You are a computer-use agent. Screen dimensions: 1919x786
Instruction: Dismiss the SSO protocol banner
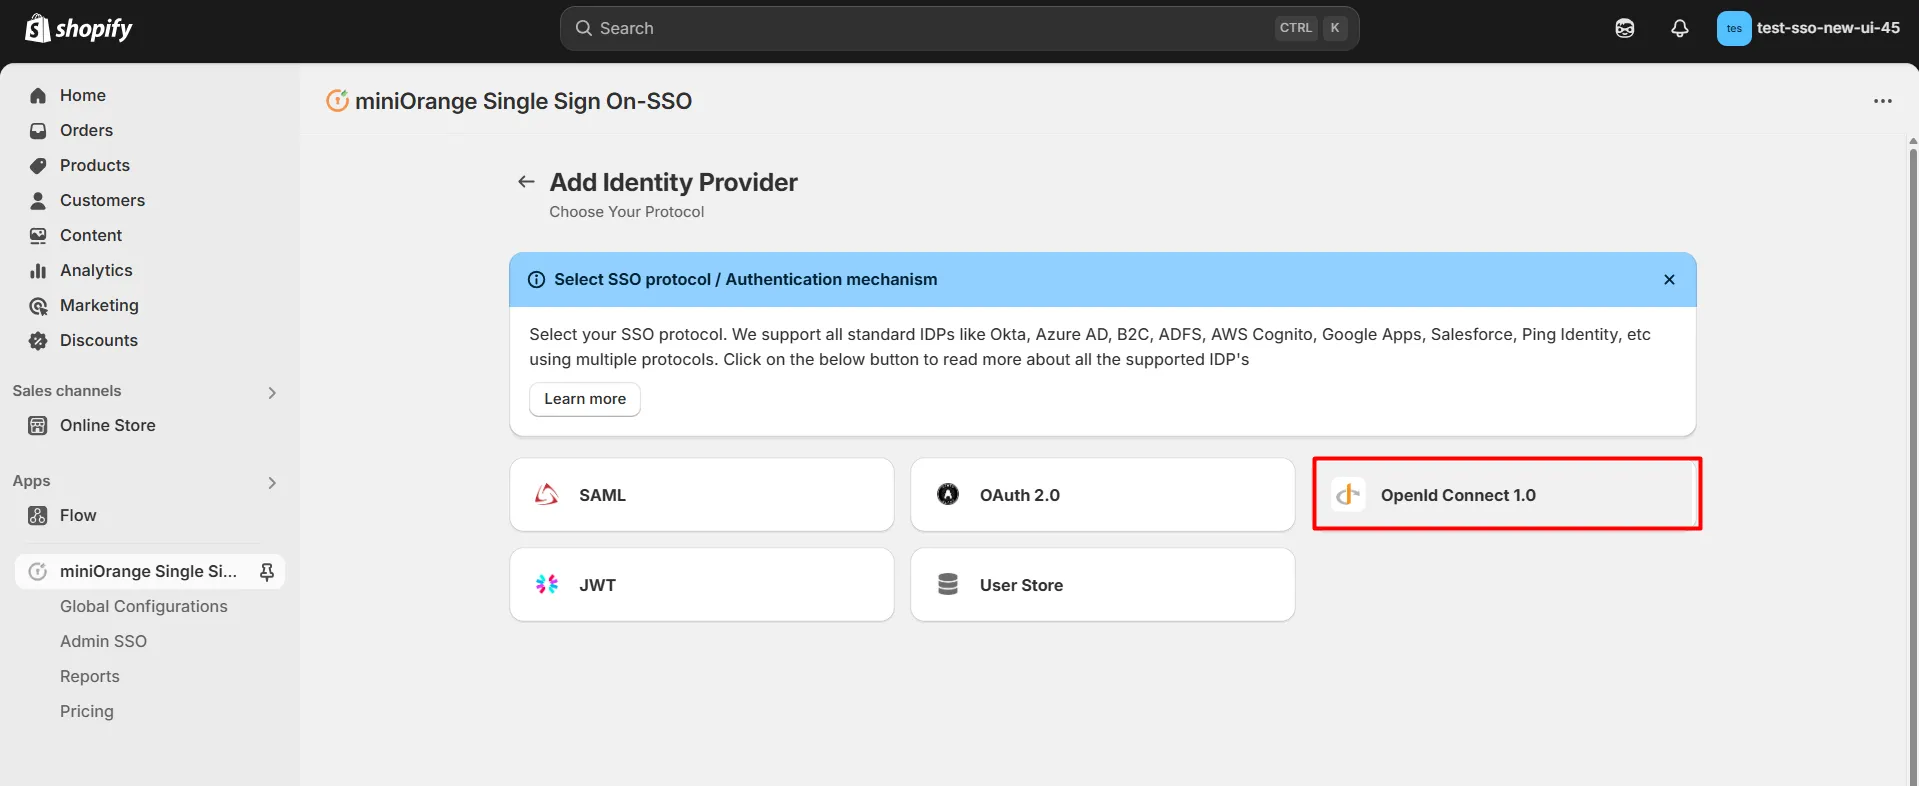(x=1669, y=280)
